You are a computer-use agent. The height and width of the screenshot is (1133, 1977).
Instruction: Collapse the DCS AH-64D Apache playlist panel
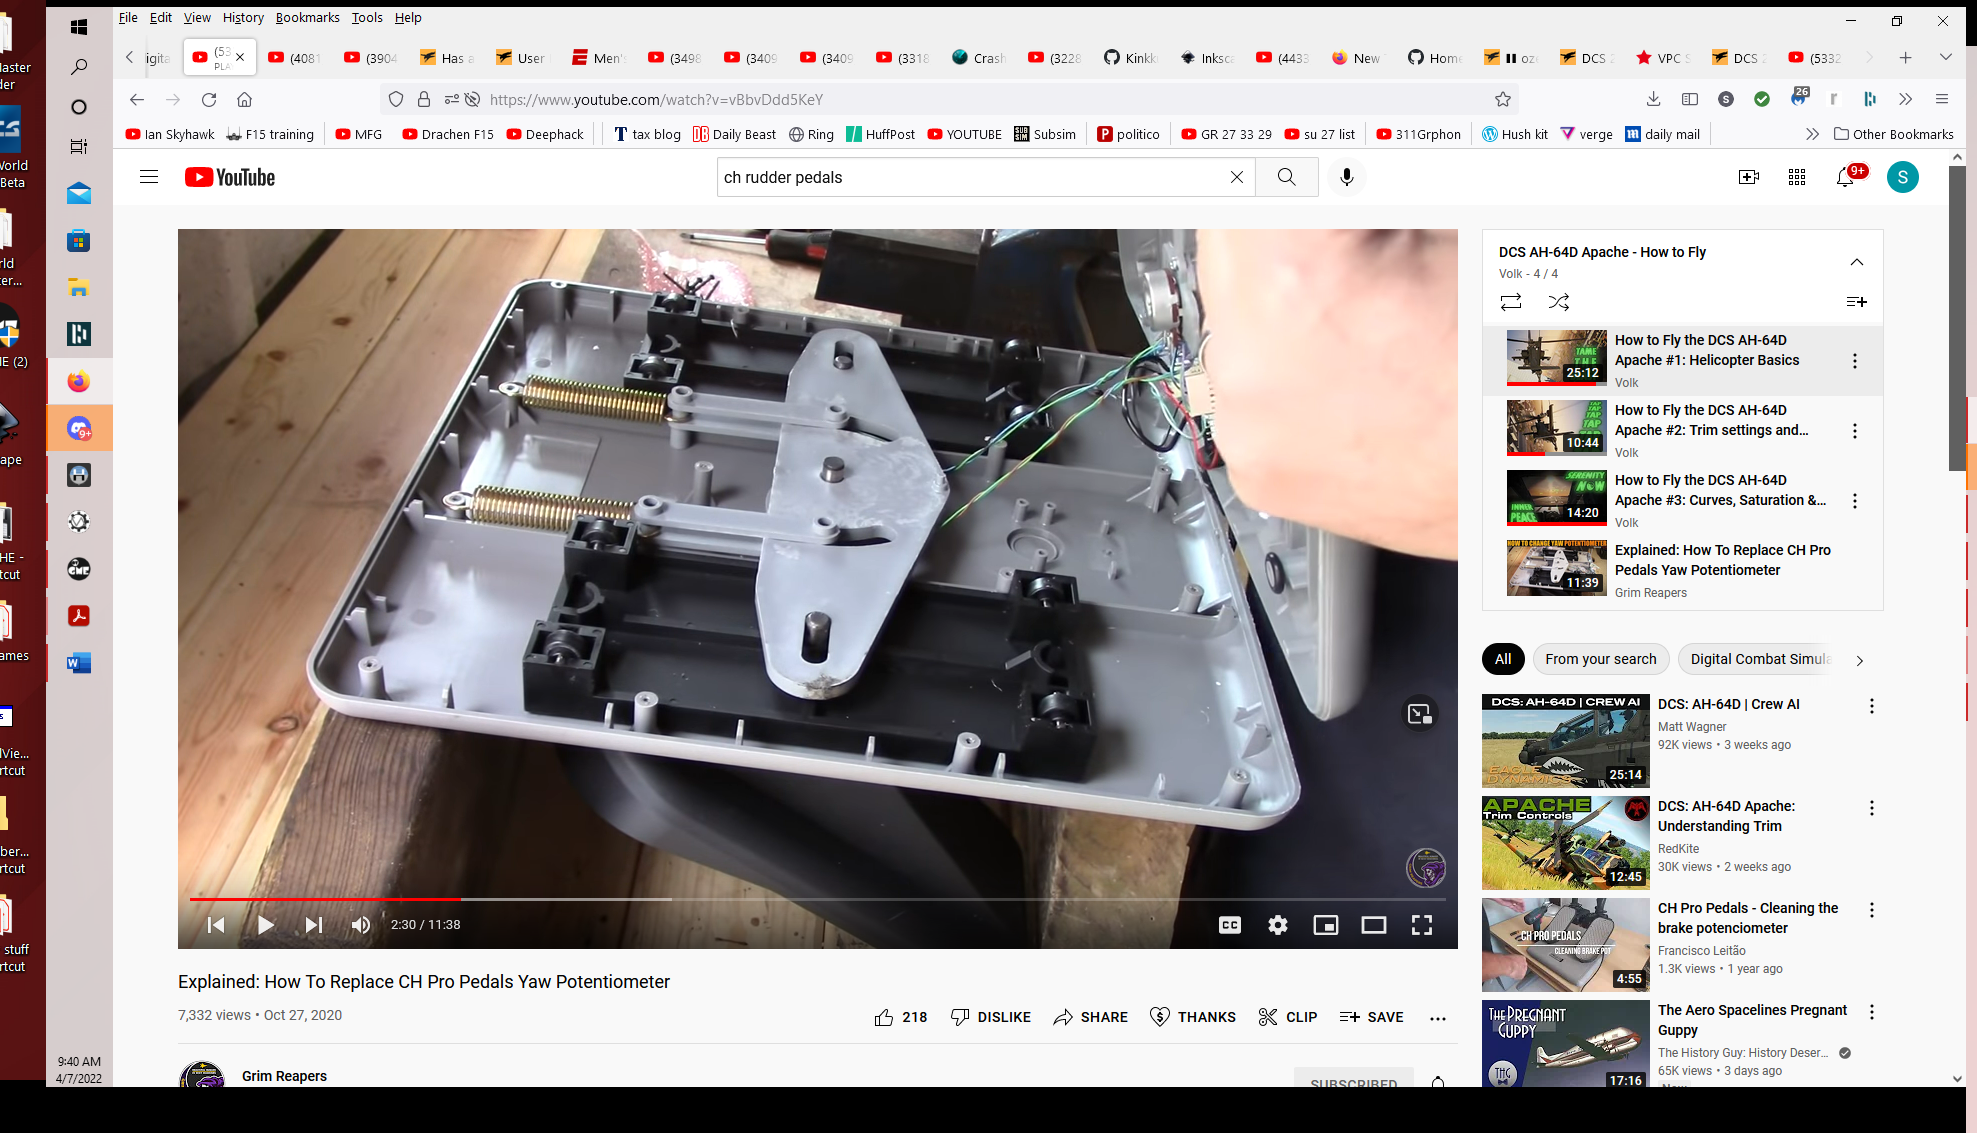coord(1857,262)
